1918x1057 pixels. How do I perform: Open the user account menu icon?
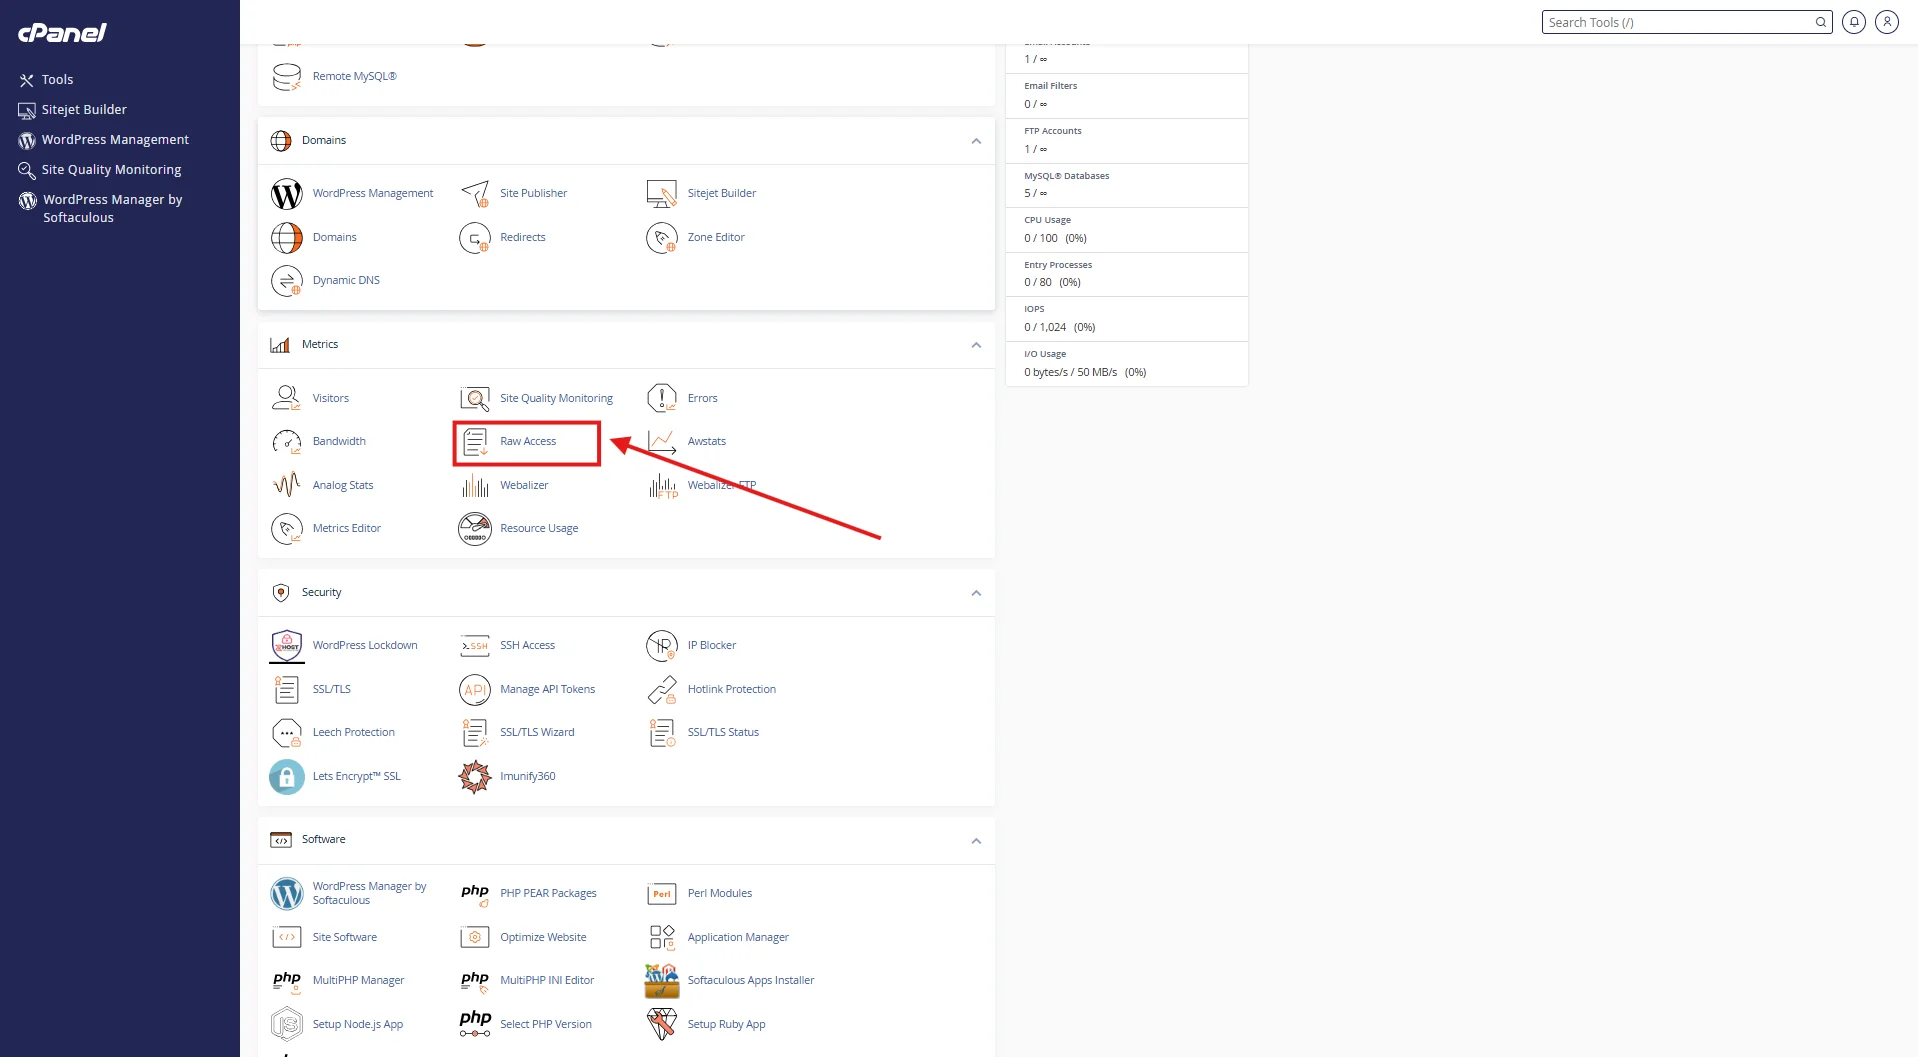[x=1887, y=22]
